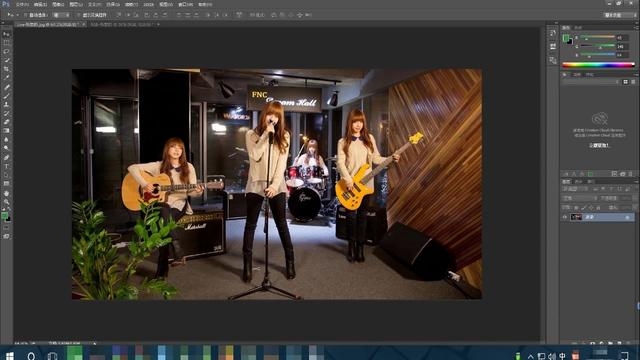Open the volume control in system tray
This screenshot has height=360, width=640.
tap(552, 356)
